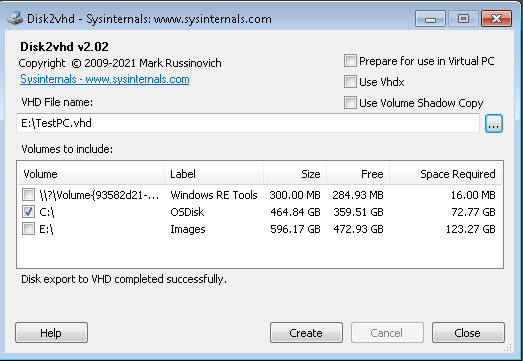Click the Mark Russinovich copyright line
523x361 pixels.
pos(120,63)
